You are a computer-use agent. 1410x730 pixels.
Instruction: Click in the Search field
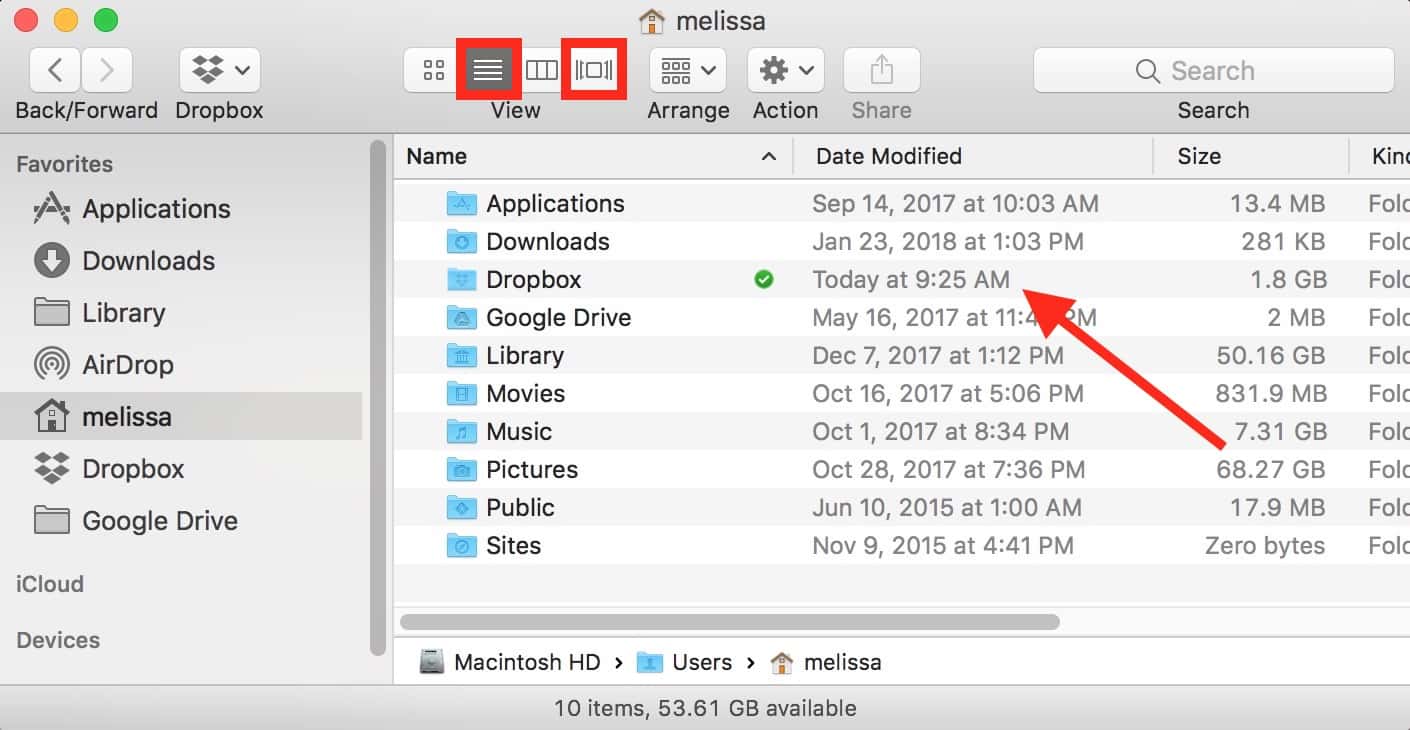[x=1213, y=70]
